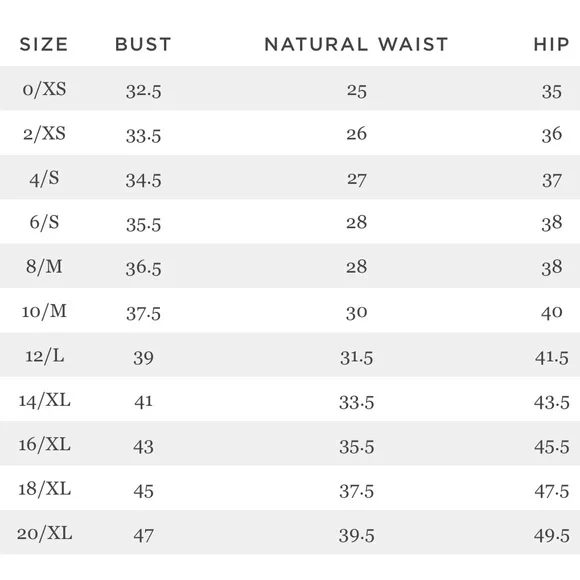The width and height of the screenshot is (580, 580).
Task: Select the 12/L size label
Action: [x=44, y=356]
